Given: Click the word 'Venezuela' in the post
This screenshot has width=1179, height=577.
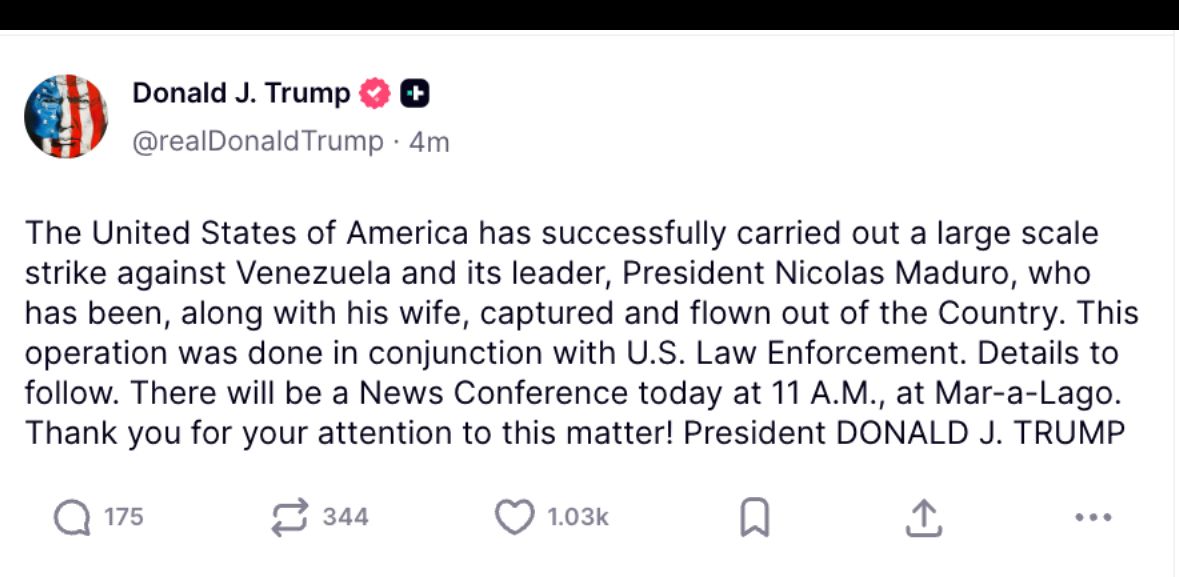Looking at the screenshot, I should click(291, 273).
